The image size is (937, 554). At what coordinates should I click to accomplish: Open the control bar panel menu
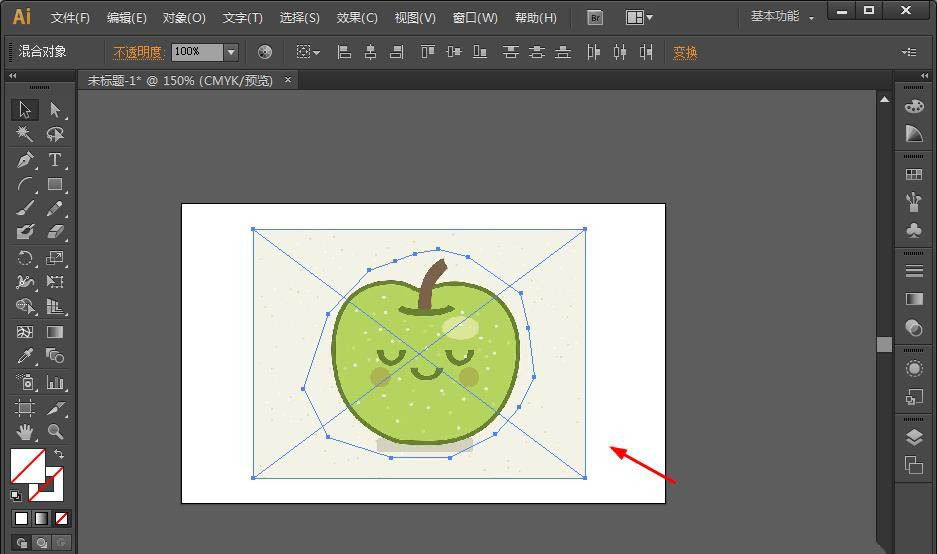[x=909, y=53]
